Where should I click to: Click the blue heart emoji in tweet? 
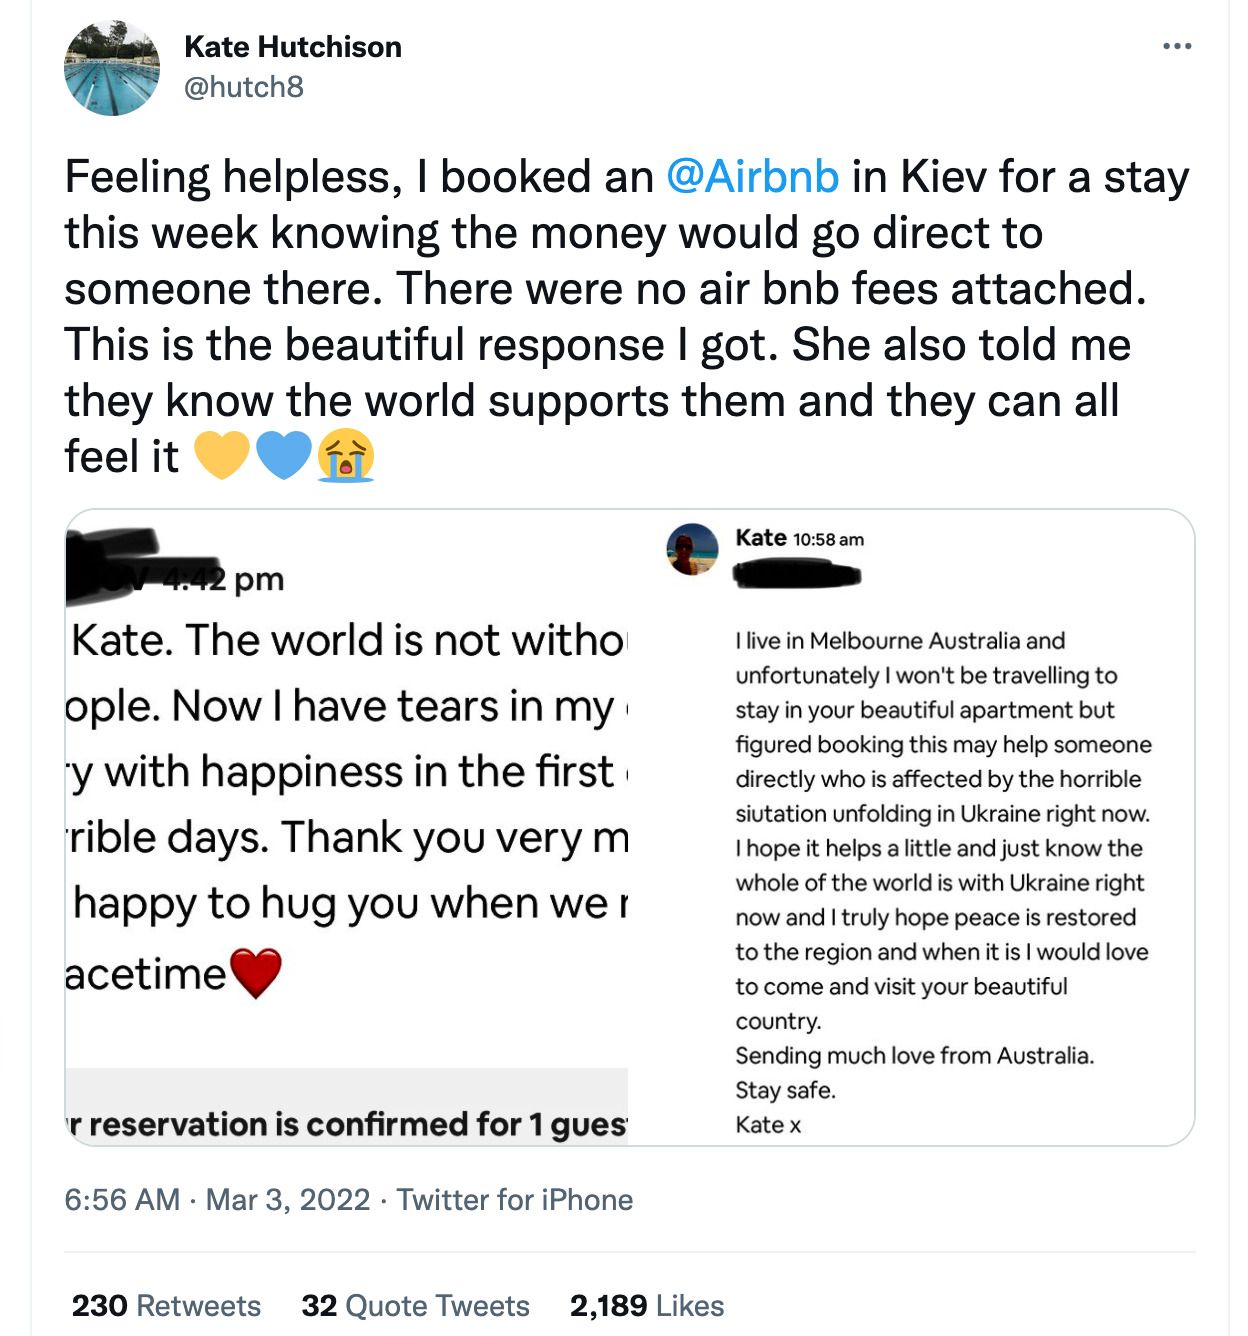[284, 455]
